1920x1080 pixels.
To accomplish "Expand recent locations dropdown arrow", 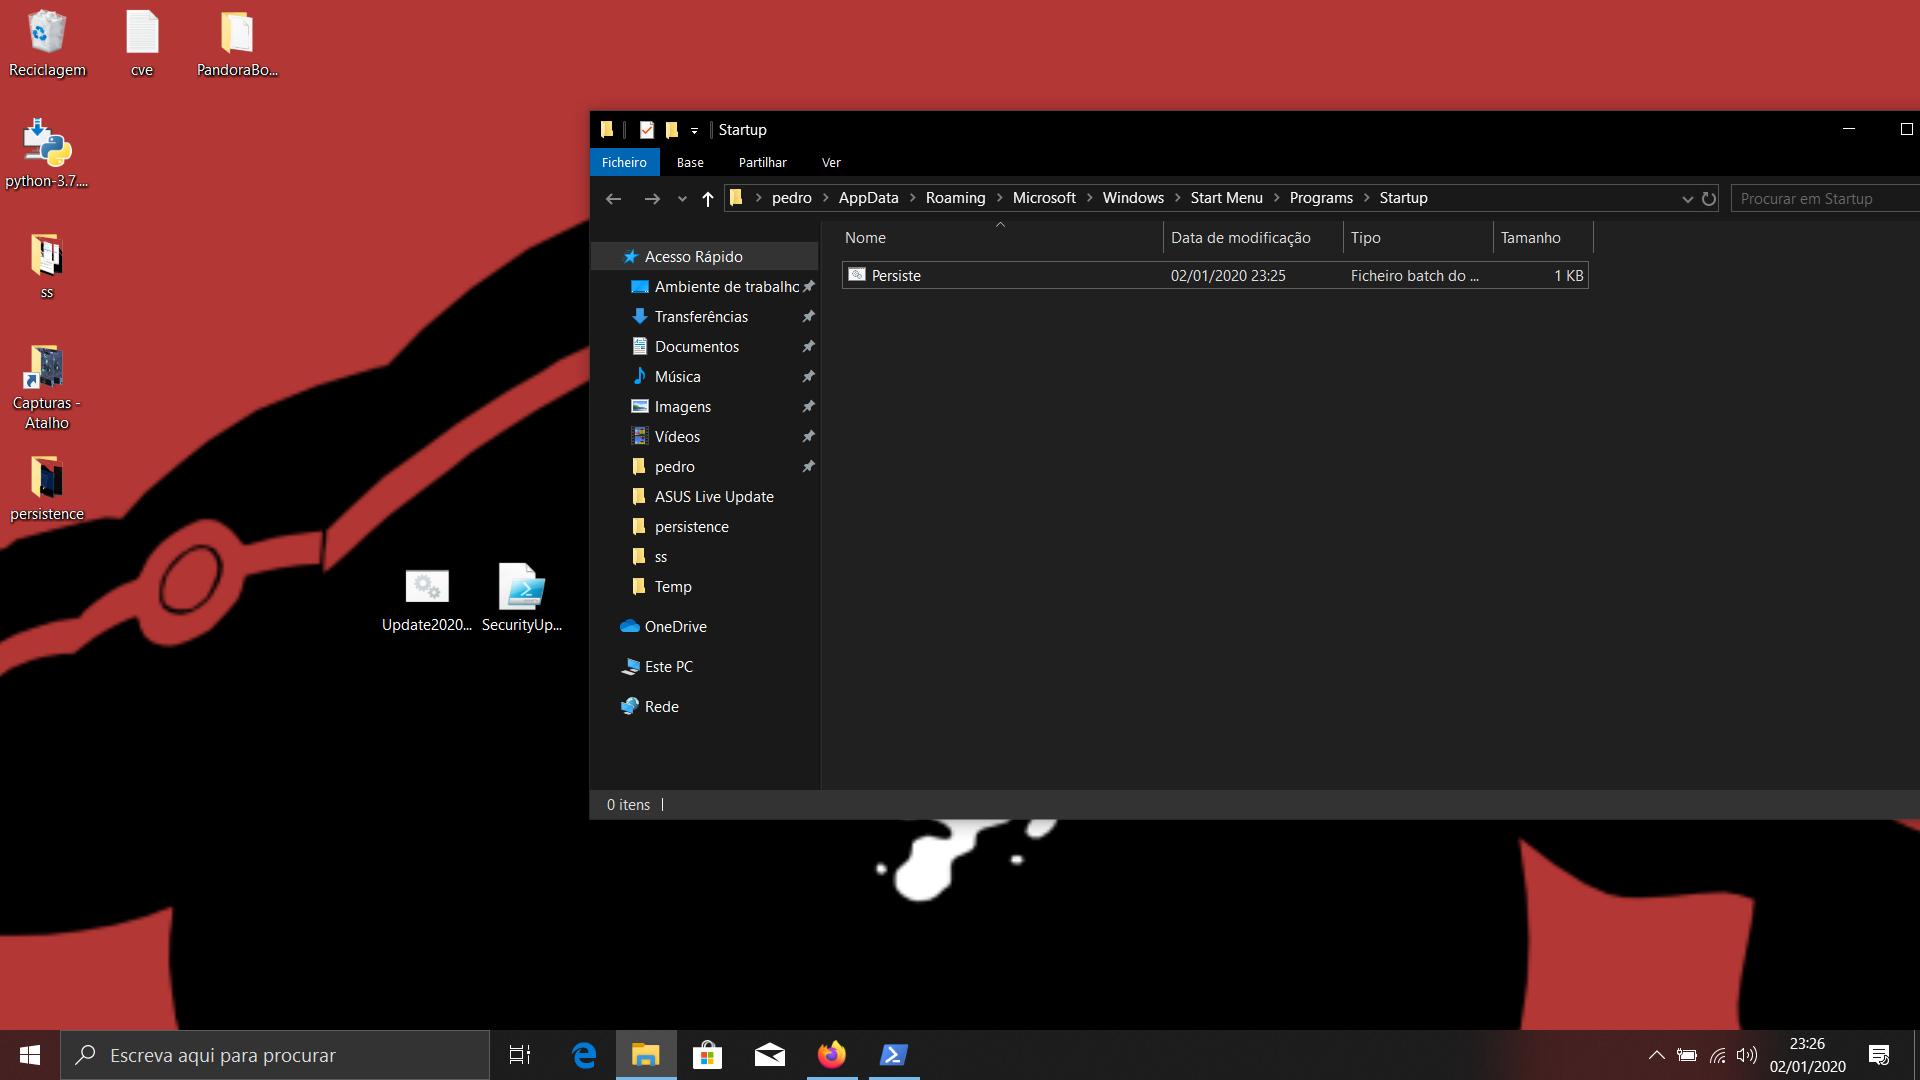I will pyautogui.click(x=682, y=199).
